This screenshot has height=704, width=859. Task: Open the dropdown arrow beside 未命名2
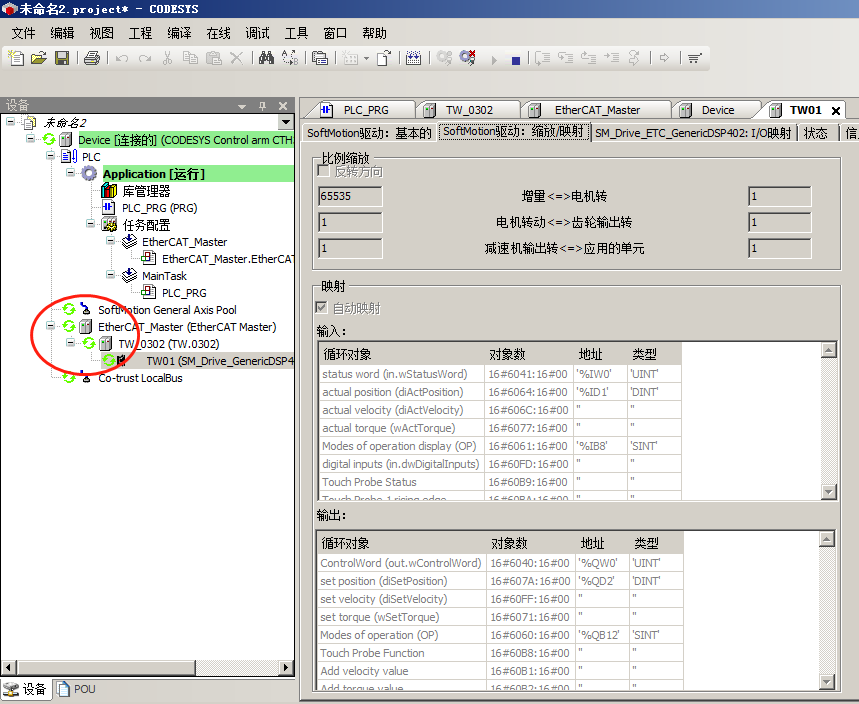point(285,122)
